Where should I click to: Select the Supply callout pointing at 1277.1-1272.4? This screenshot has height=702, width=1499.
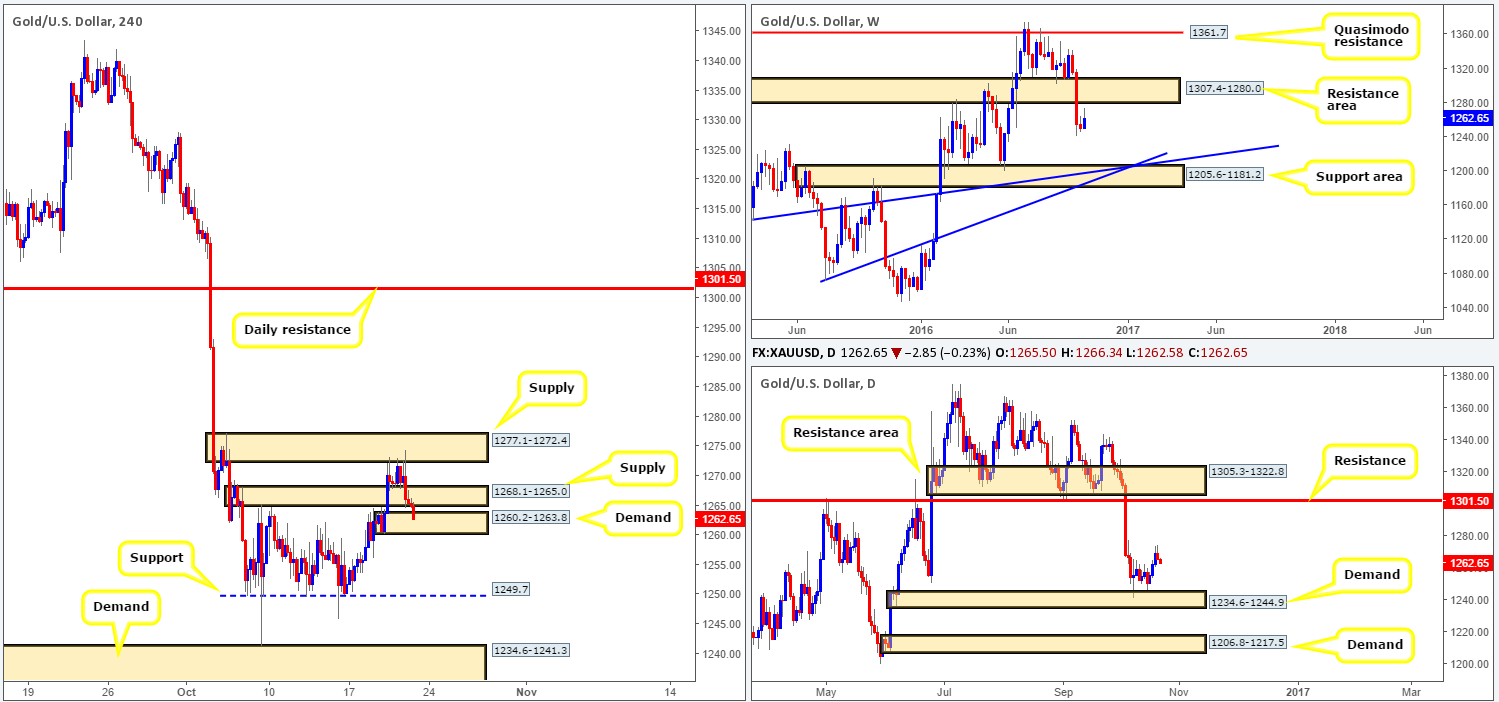(x=552, y=386)
